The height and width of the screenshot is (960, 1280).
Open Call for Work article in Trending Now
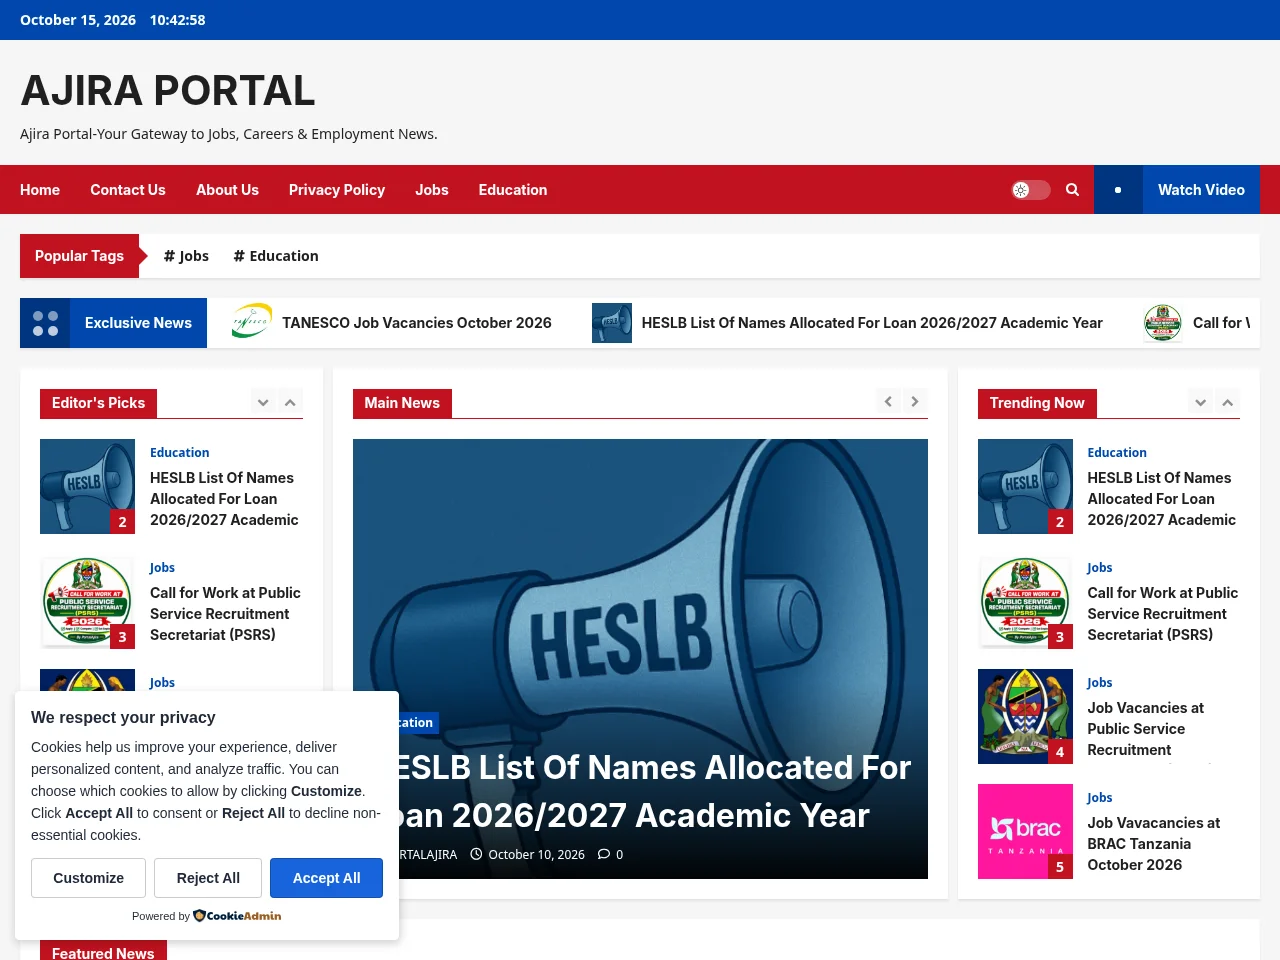pos(1163,614)
